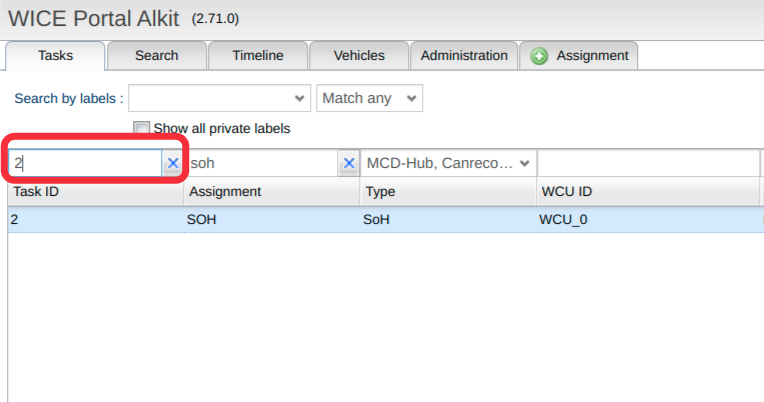Go to the Vehicles tab
This screenshot has height=402, width=764.
(359, 56)
